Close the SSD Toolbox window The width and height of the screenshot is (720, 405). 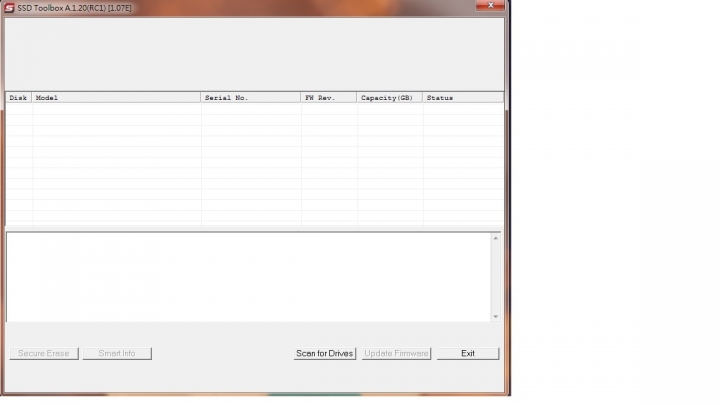pos(490,5)
